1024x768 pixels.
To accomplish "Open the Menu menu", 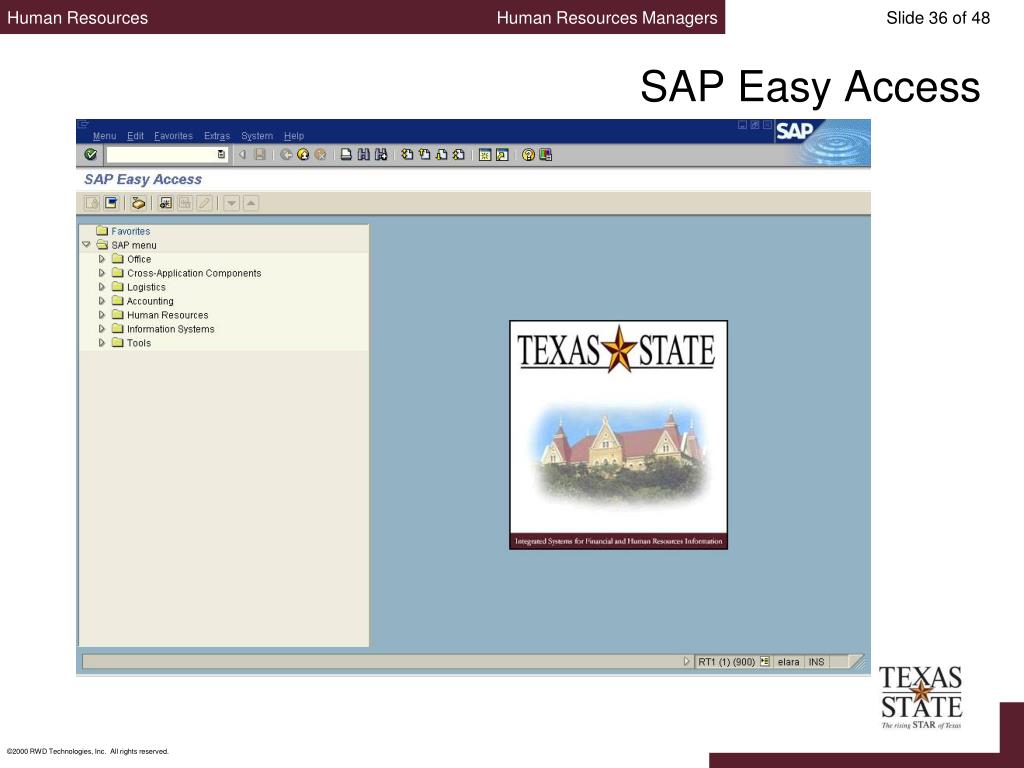I will (104, 136).
